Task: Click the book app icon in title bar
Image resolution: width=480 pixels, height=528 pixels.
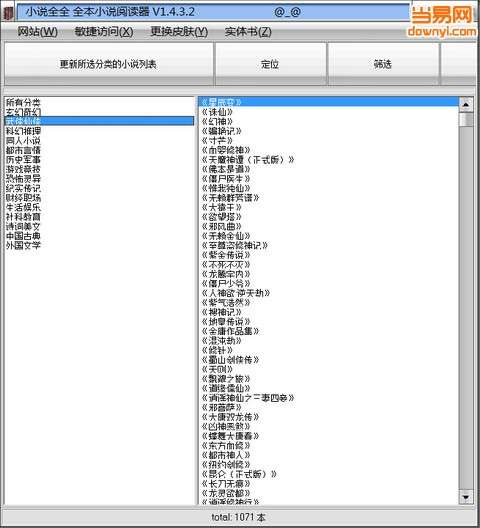Action: click(x=8, y=13)
